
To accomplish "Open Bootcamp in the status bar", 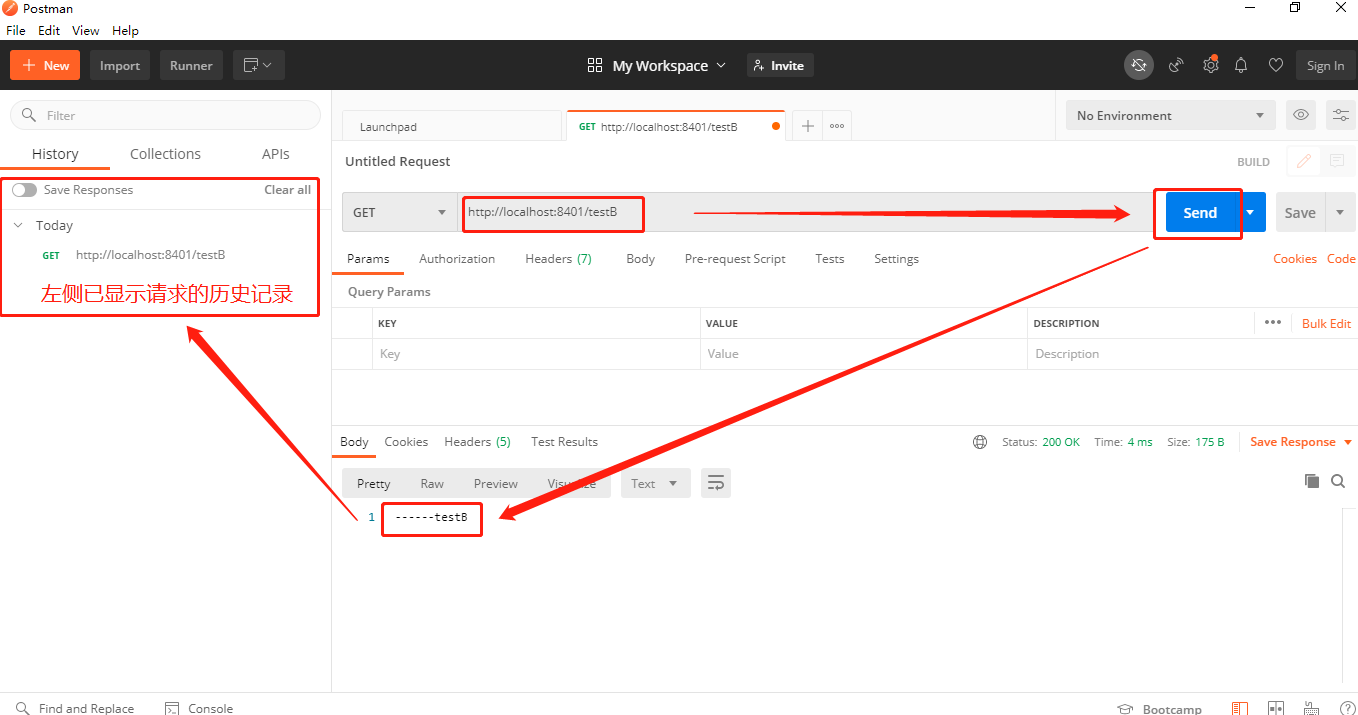I will coord(1159,709).
